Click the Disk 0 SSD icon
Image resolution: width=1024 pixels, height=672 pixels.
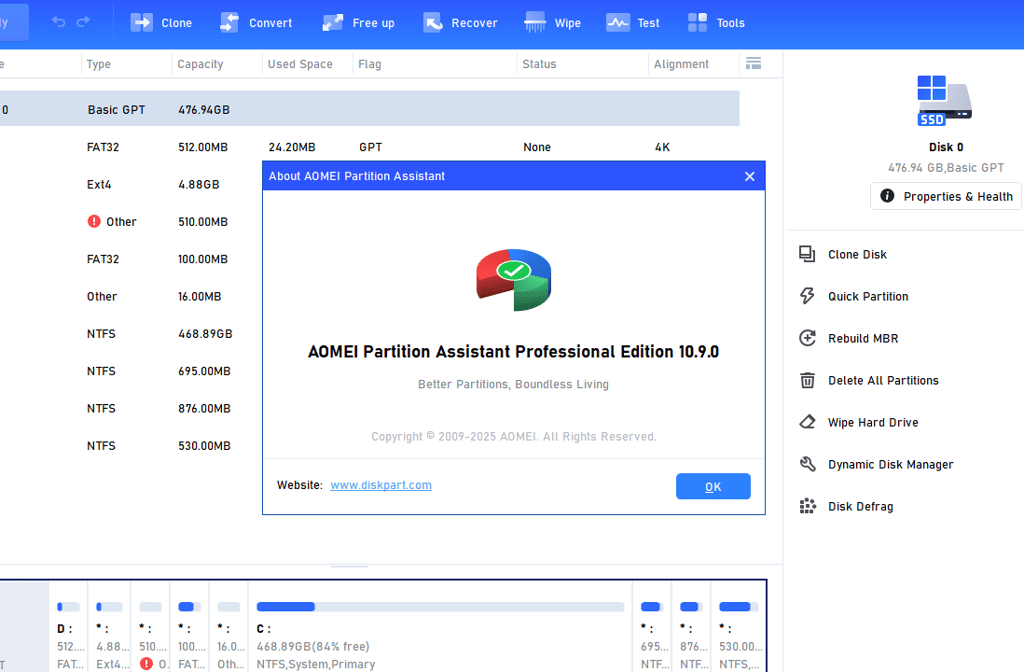click(945, 100)
